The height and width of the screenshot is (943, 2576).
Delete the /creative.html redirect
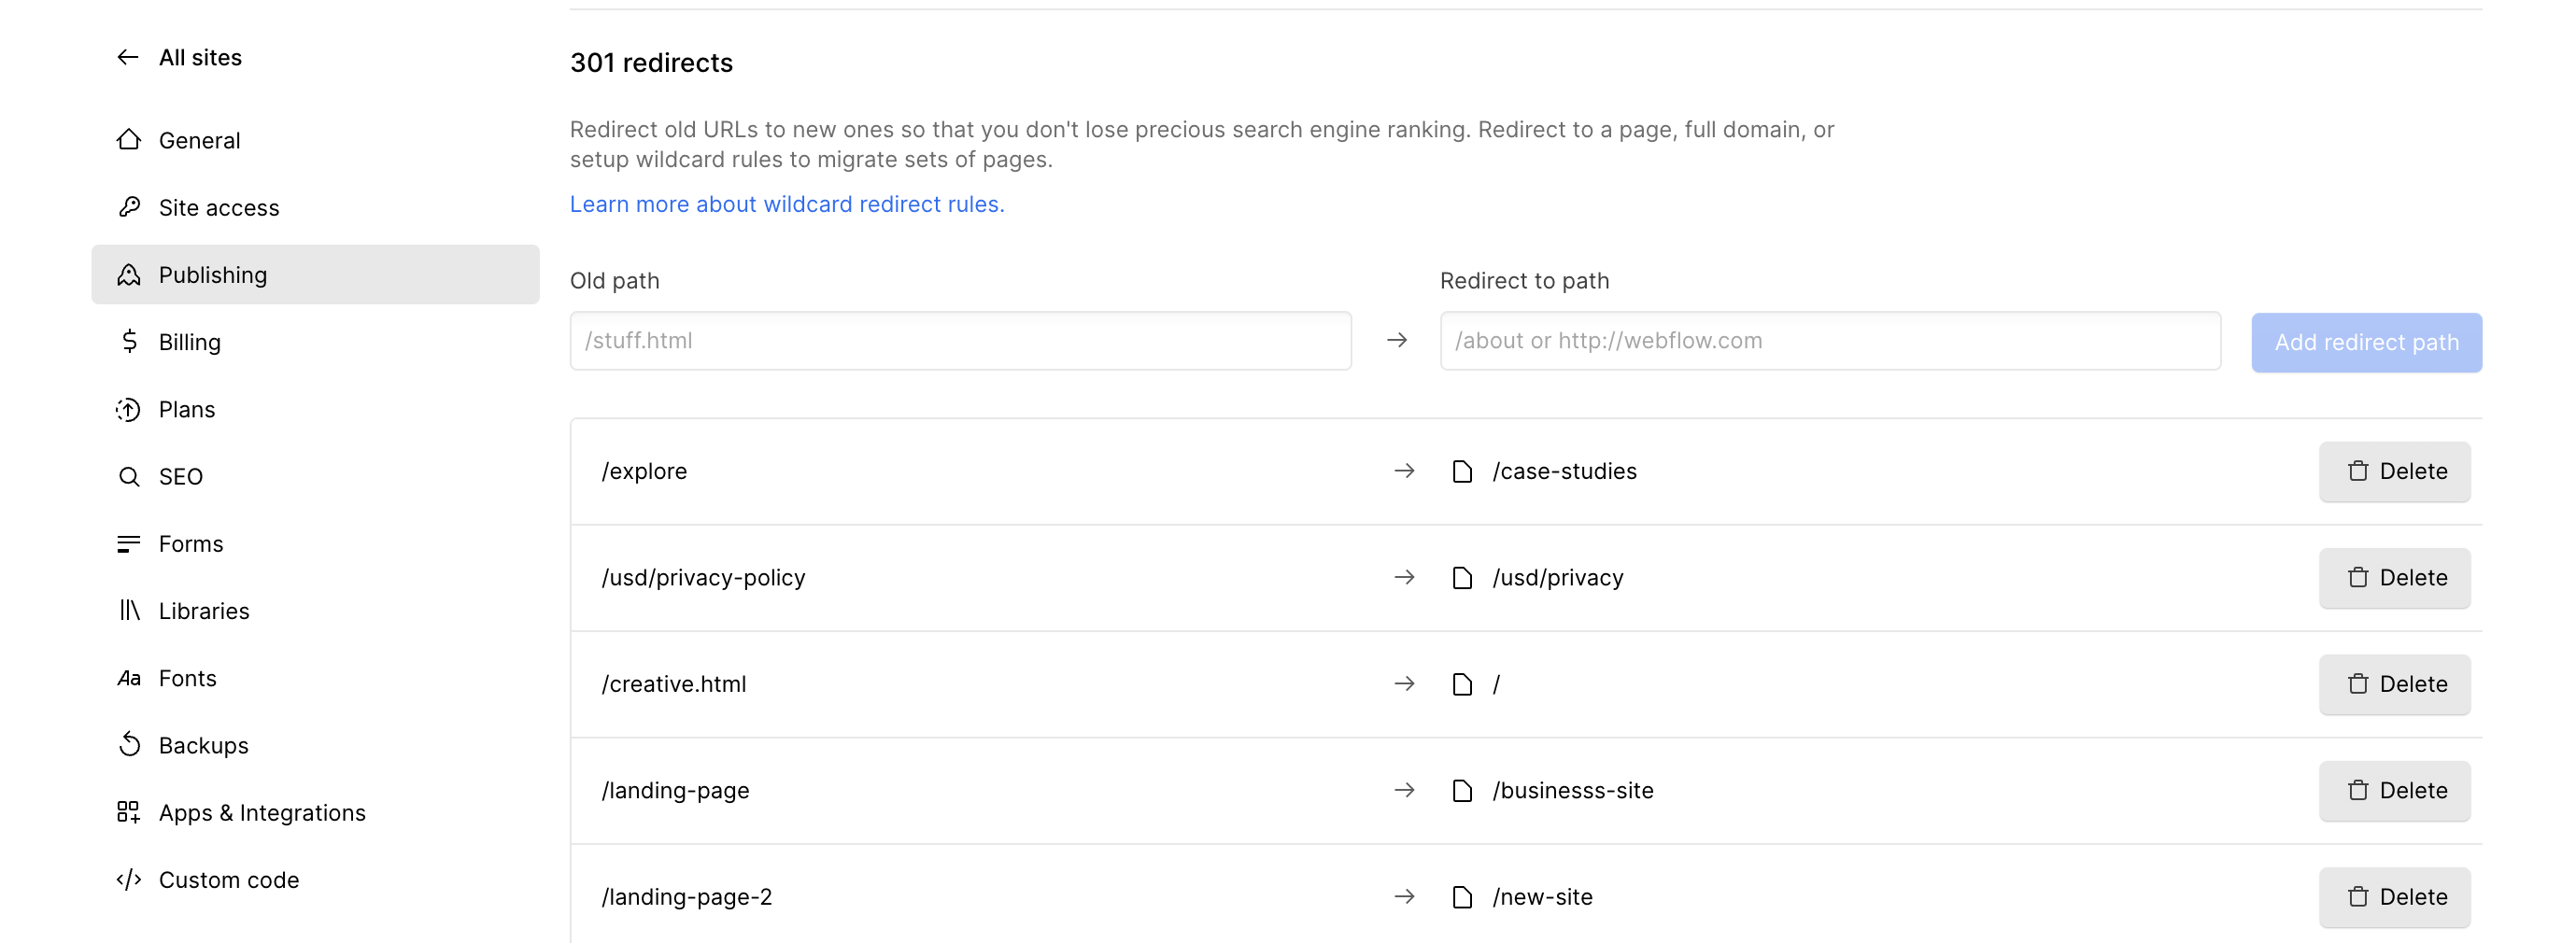tap(2395, 684)
